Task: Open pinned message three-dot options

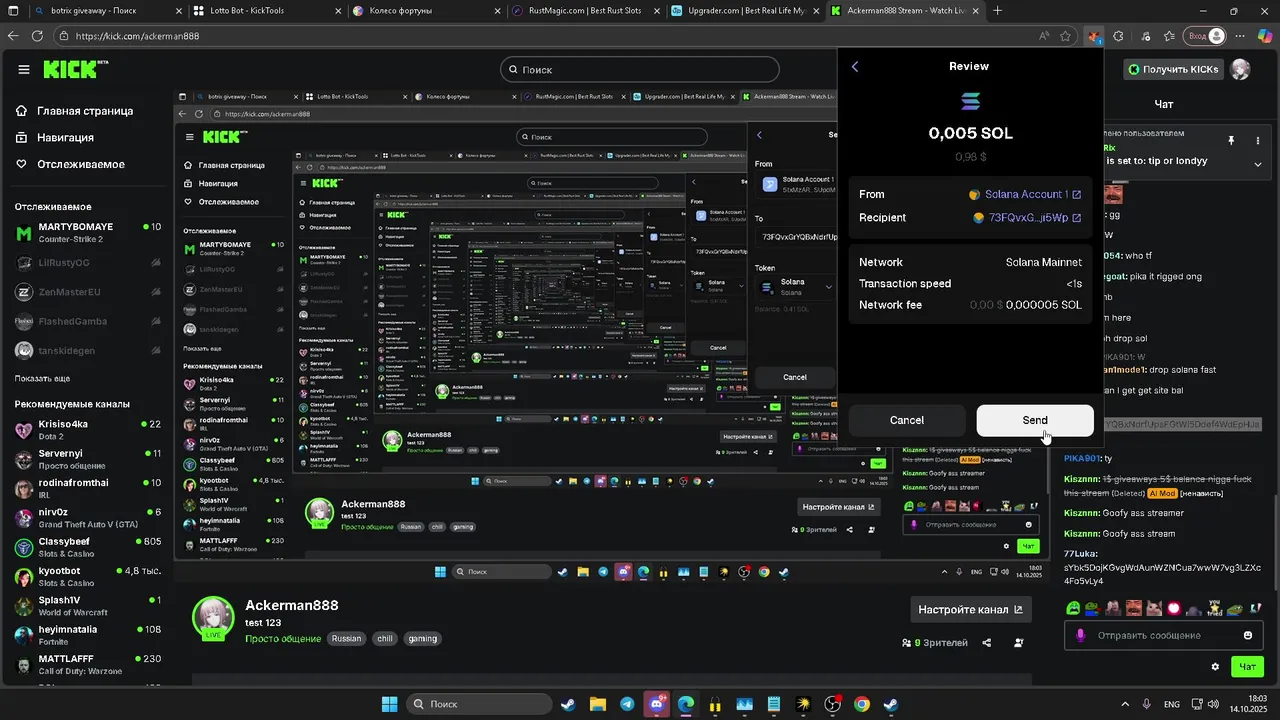Action: click(1258, 141)
